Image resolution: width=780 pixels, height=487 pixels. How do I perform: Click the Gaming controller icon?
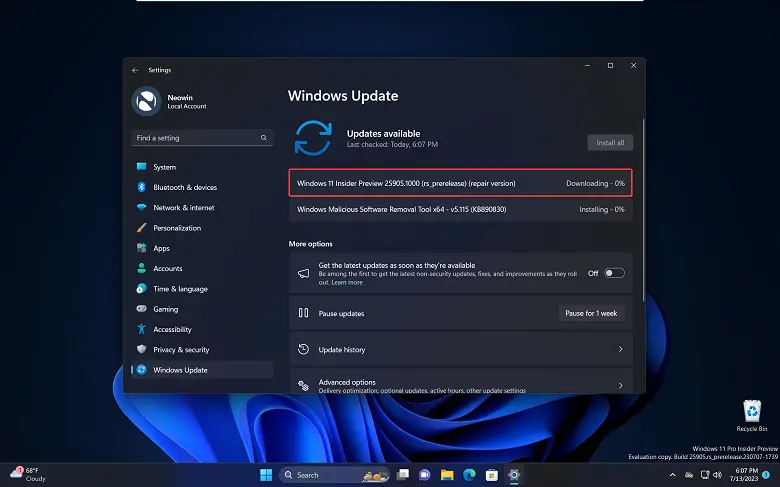pyautogui.click(x=141, y=308)
